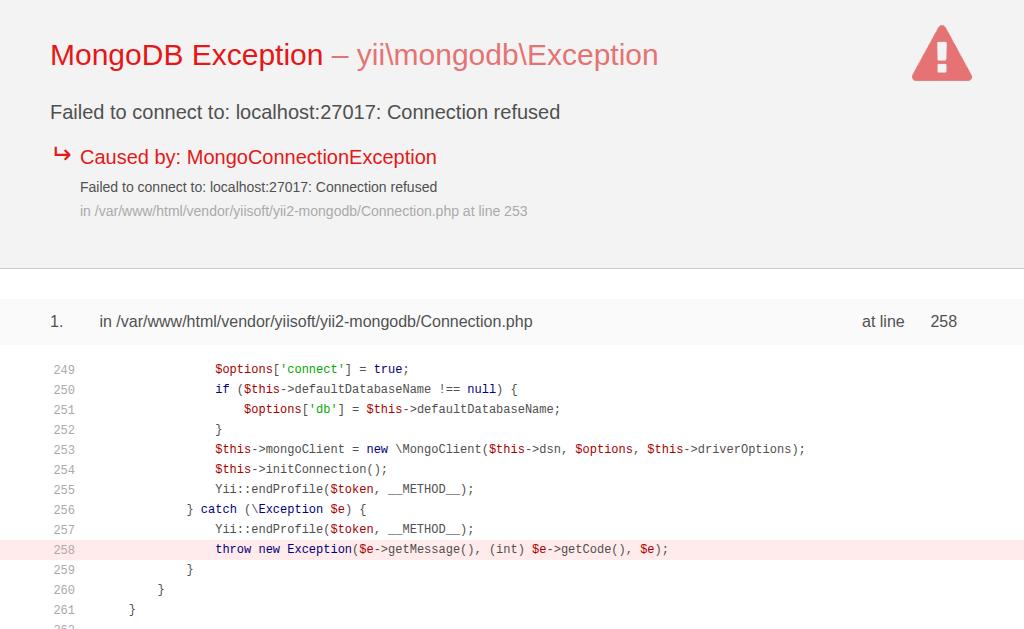Click the MongoDB Exception heading
The height and width of the screenshot is (629, 1024).
[187, 55]
